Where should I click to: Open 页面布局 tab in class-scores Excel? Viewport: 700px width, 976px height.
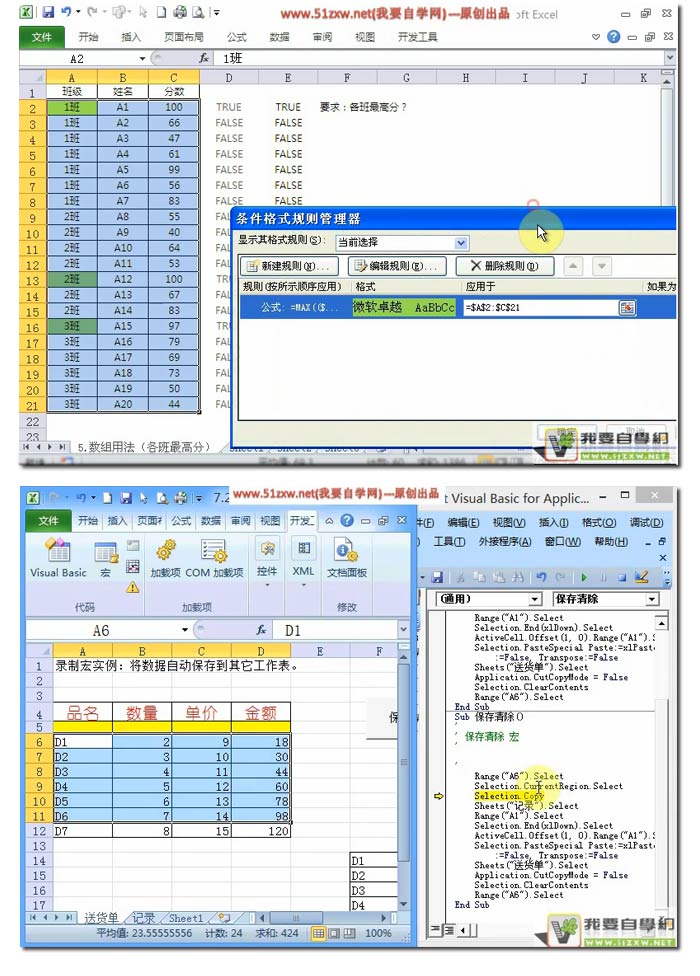click(184, 37)
